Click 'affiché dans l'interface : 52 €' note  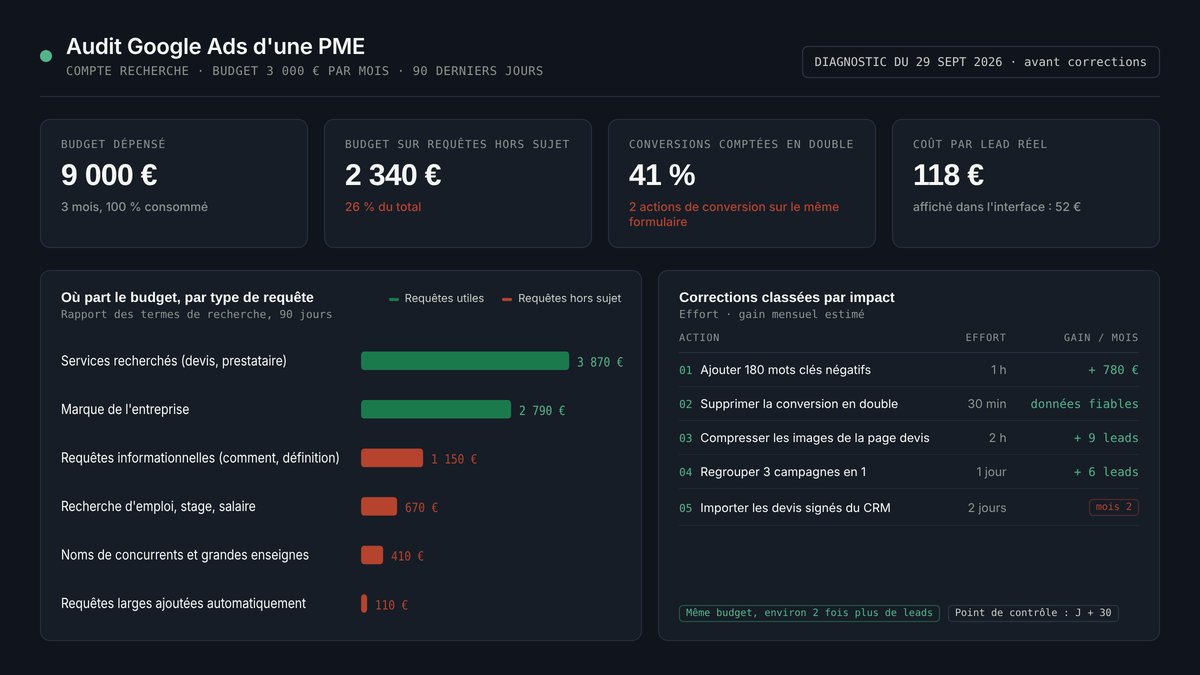click(997, 207)
